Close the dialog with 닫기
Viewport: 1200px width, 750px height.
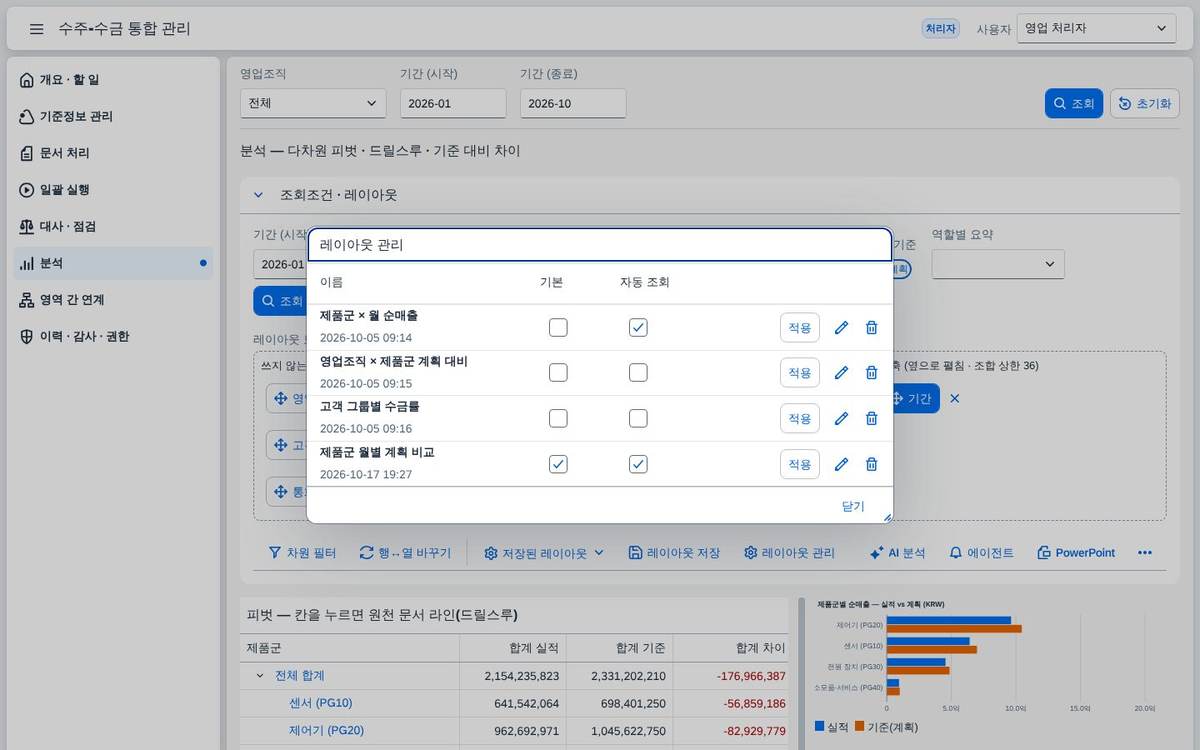(x=853, y=506)
